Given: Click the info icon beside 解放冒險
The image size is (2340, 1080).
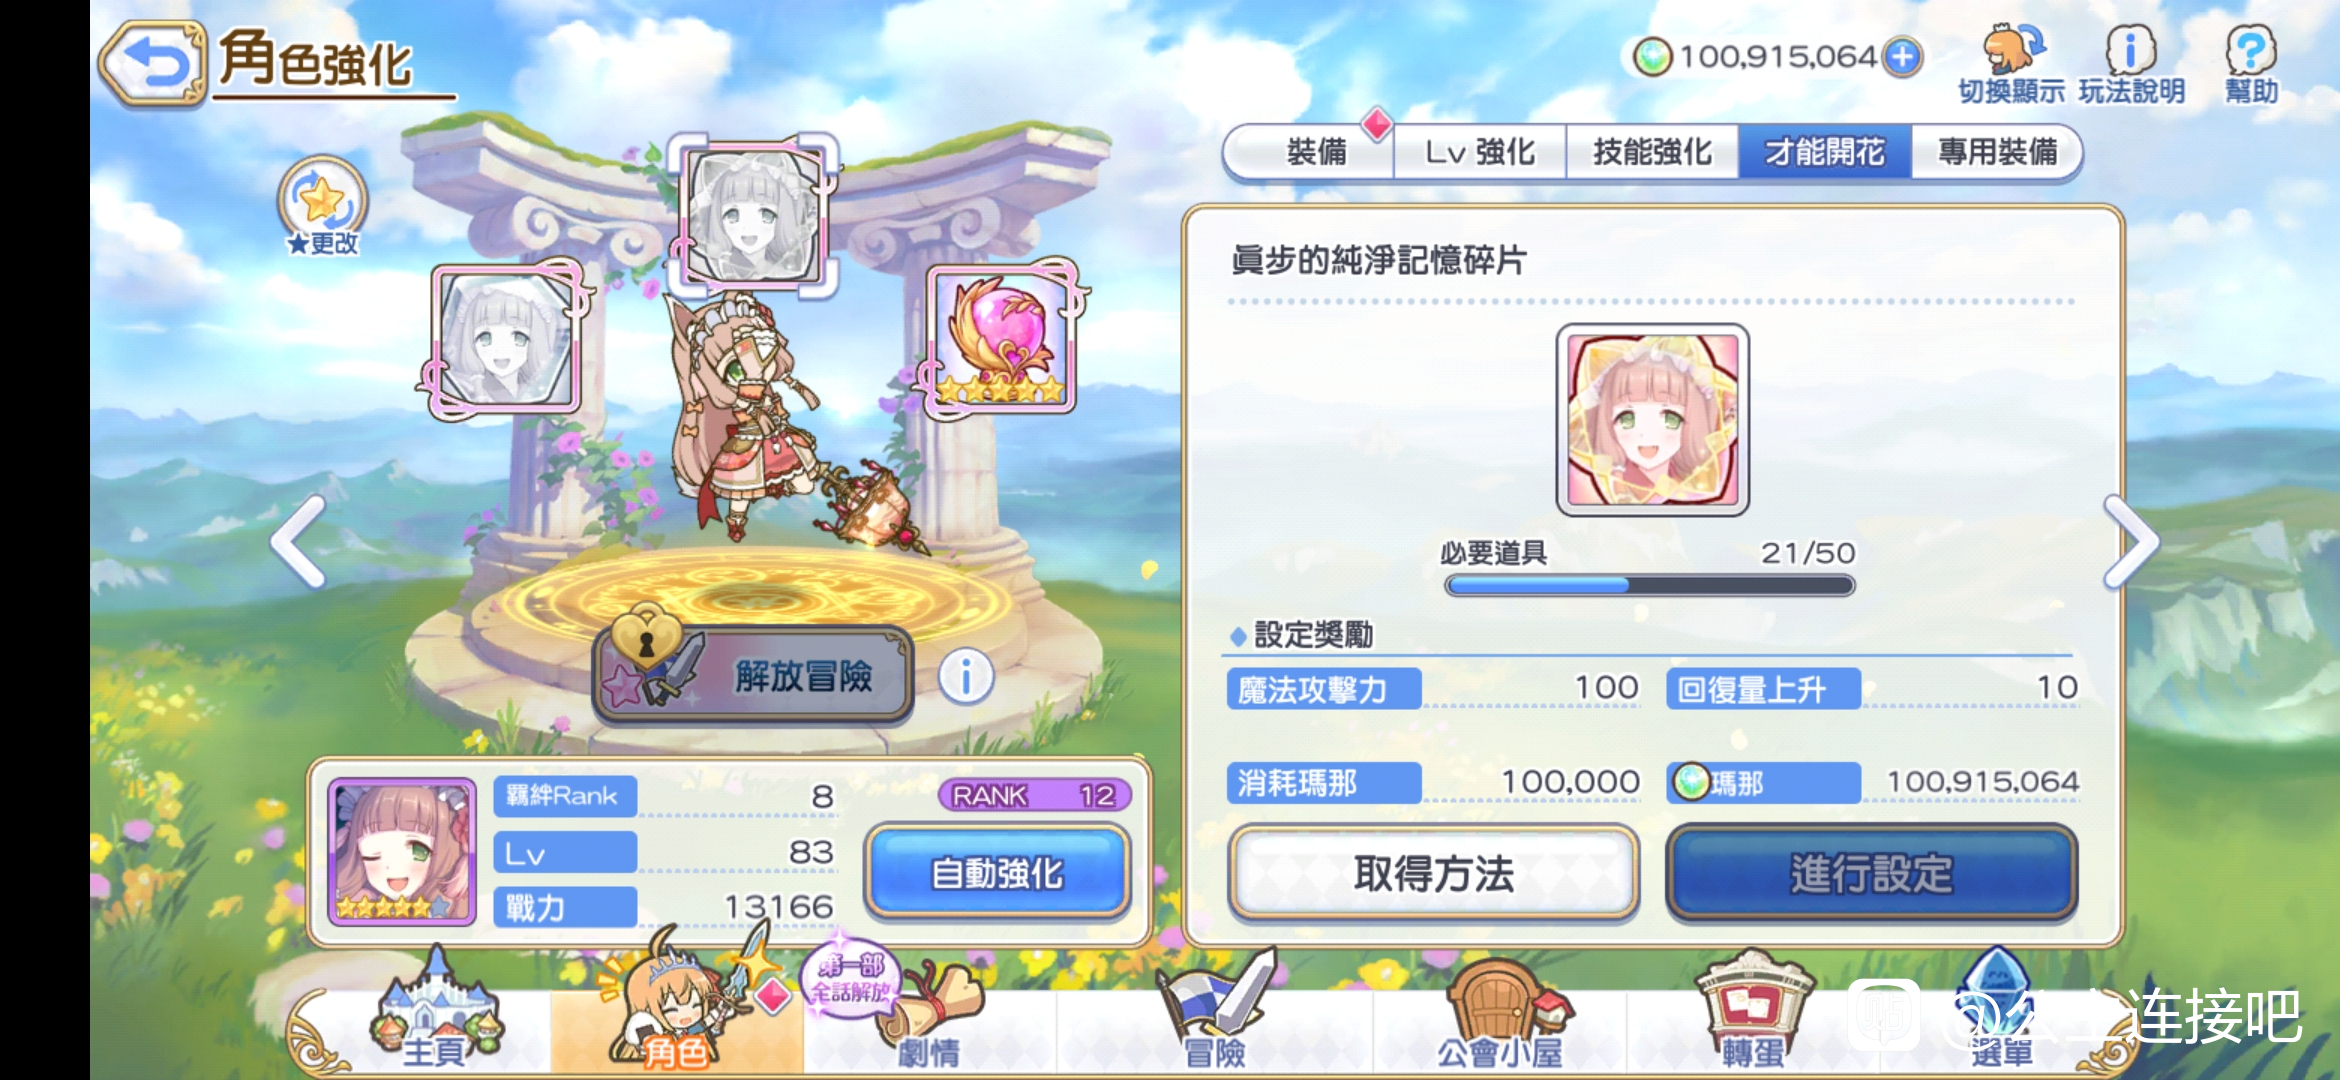Looking at the screenshot, I should 965,677.
